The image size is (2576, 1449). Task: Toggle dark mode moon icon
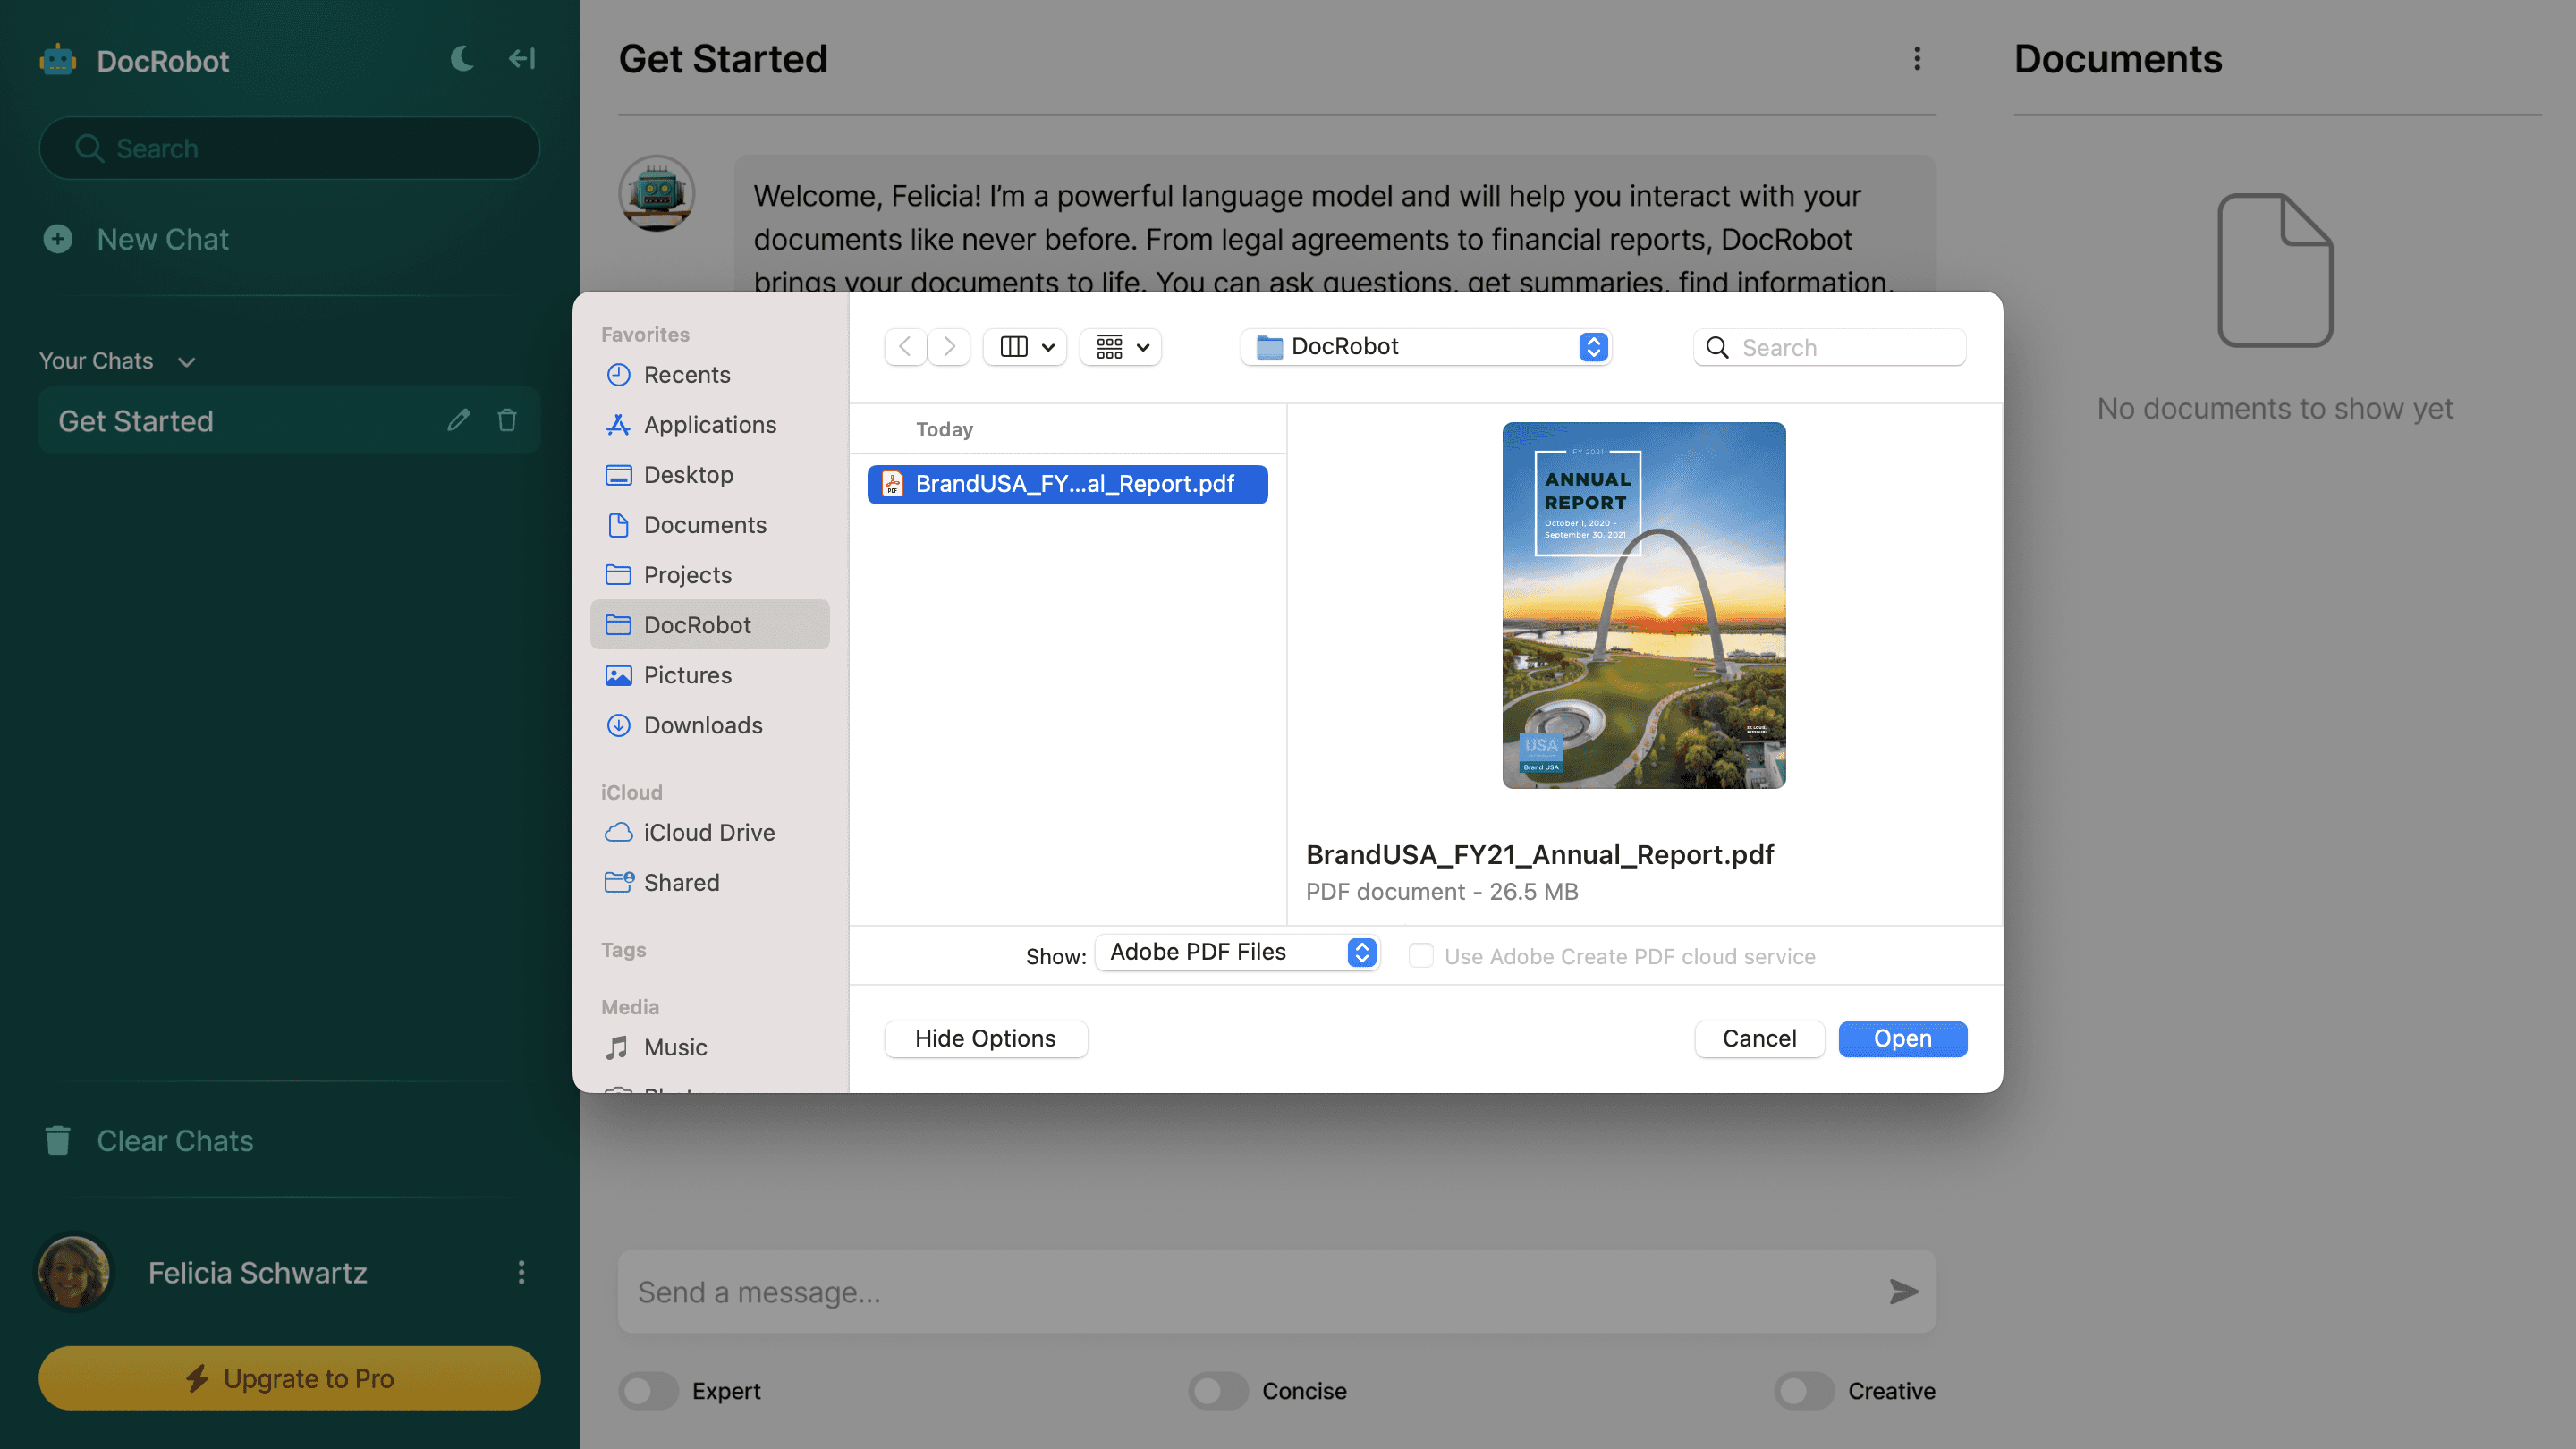[461, 59]
